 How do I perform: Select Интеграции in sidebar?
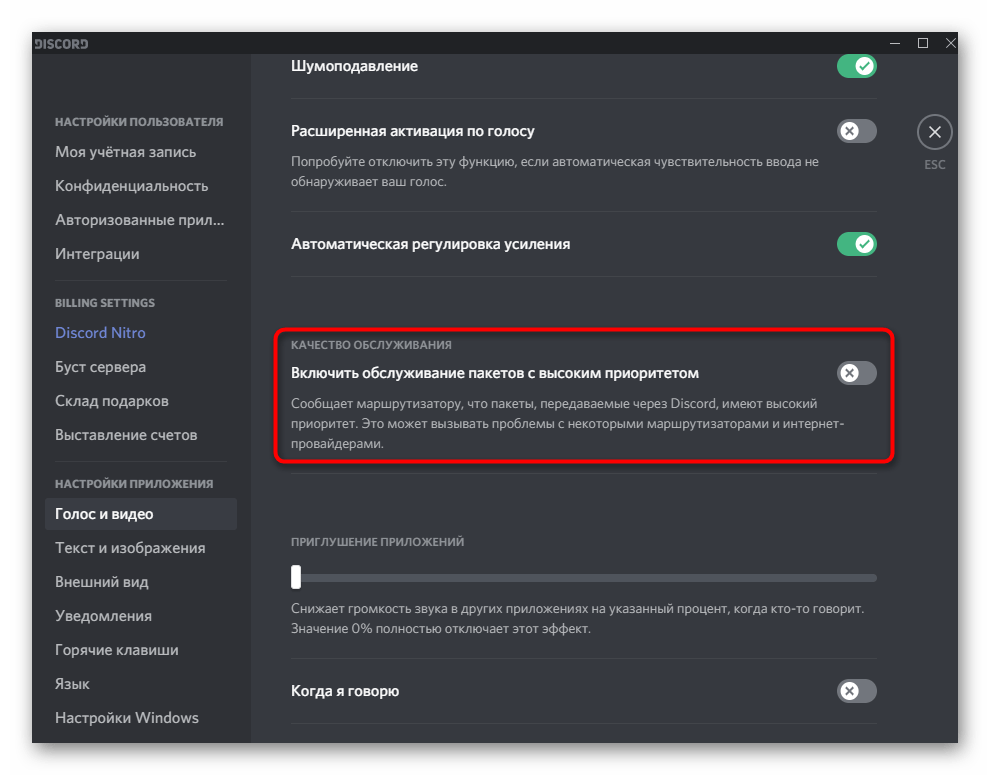pyautogui.click(x=97, y=254)
